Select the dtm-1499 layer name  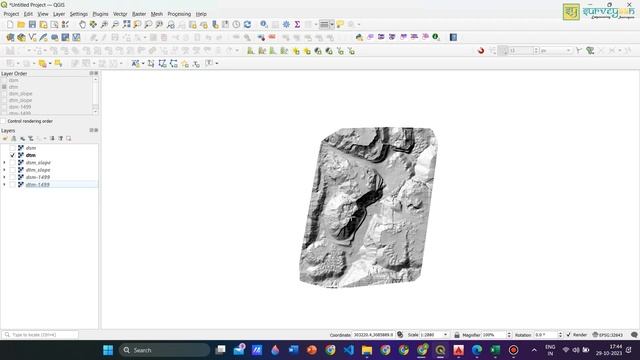tap(38, 184)
